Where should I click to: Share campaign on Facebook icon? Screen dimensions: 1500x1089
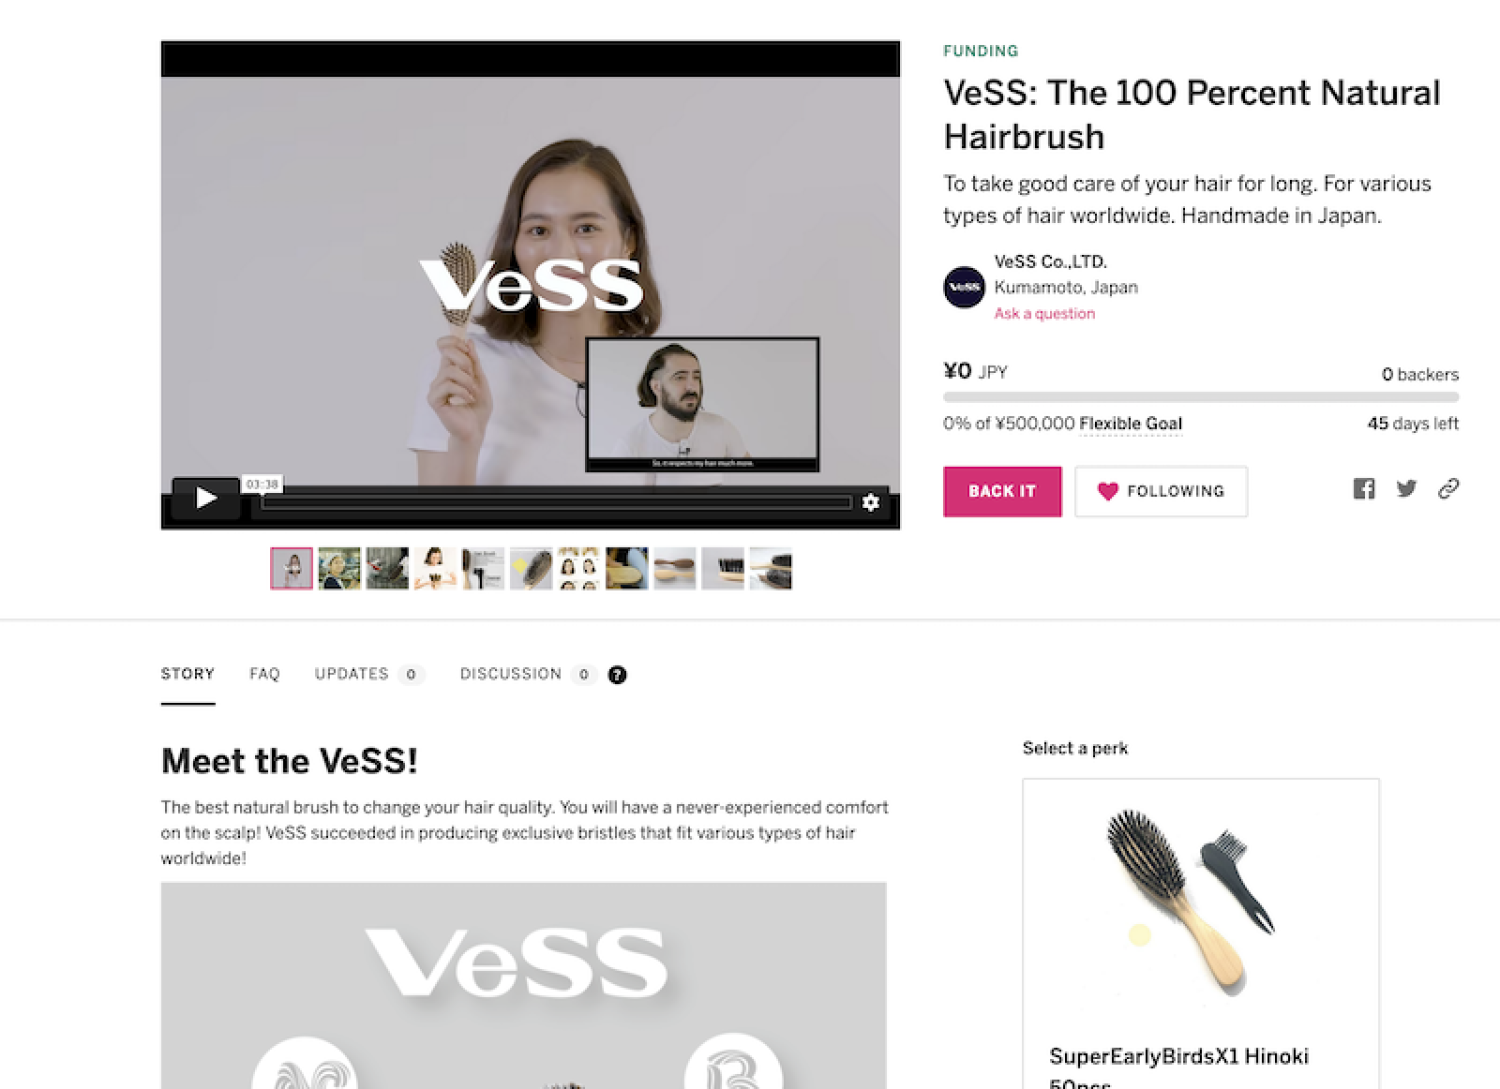click(1364, 489)
